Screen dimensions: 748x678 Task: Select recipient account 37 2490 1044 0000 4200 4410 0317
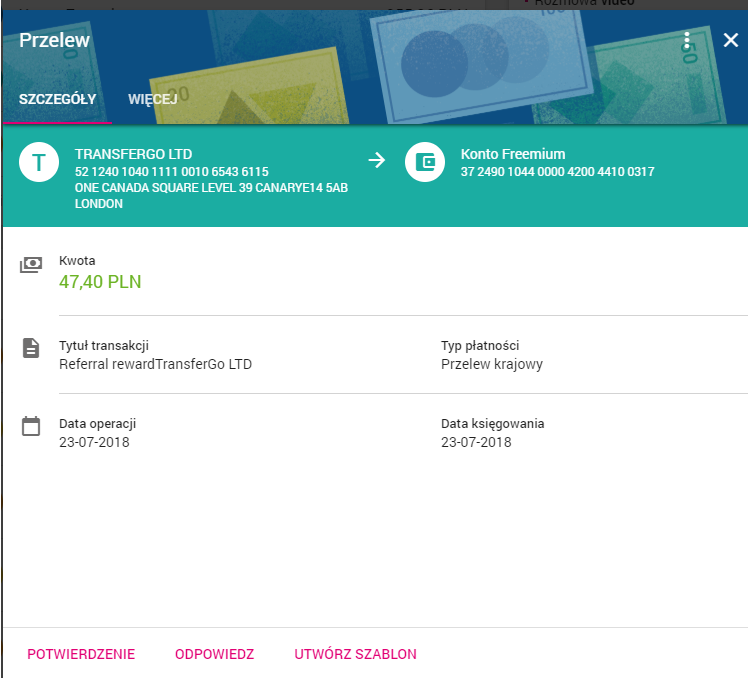558,172
